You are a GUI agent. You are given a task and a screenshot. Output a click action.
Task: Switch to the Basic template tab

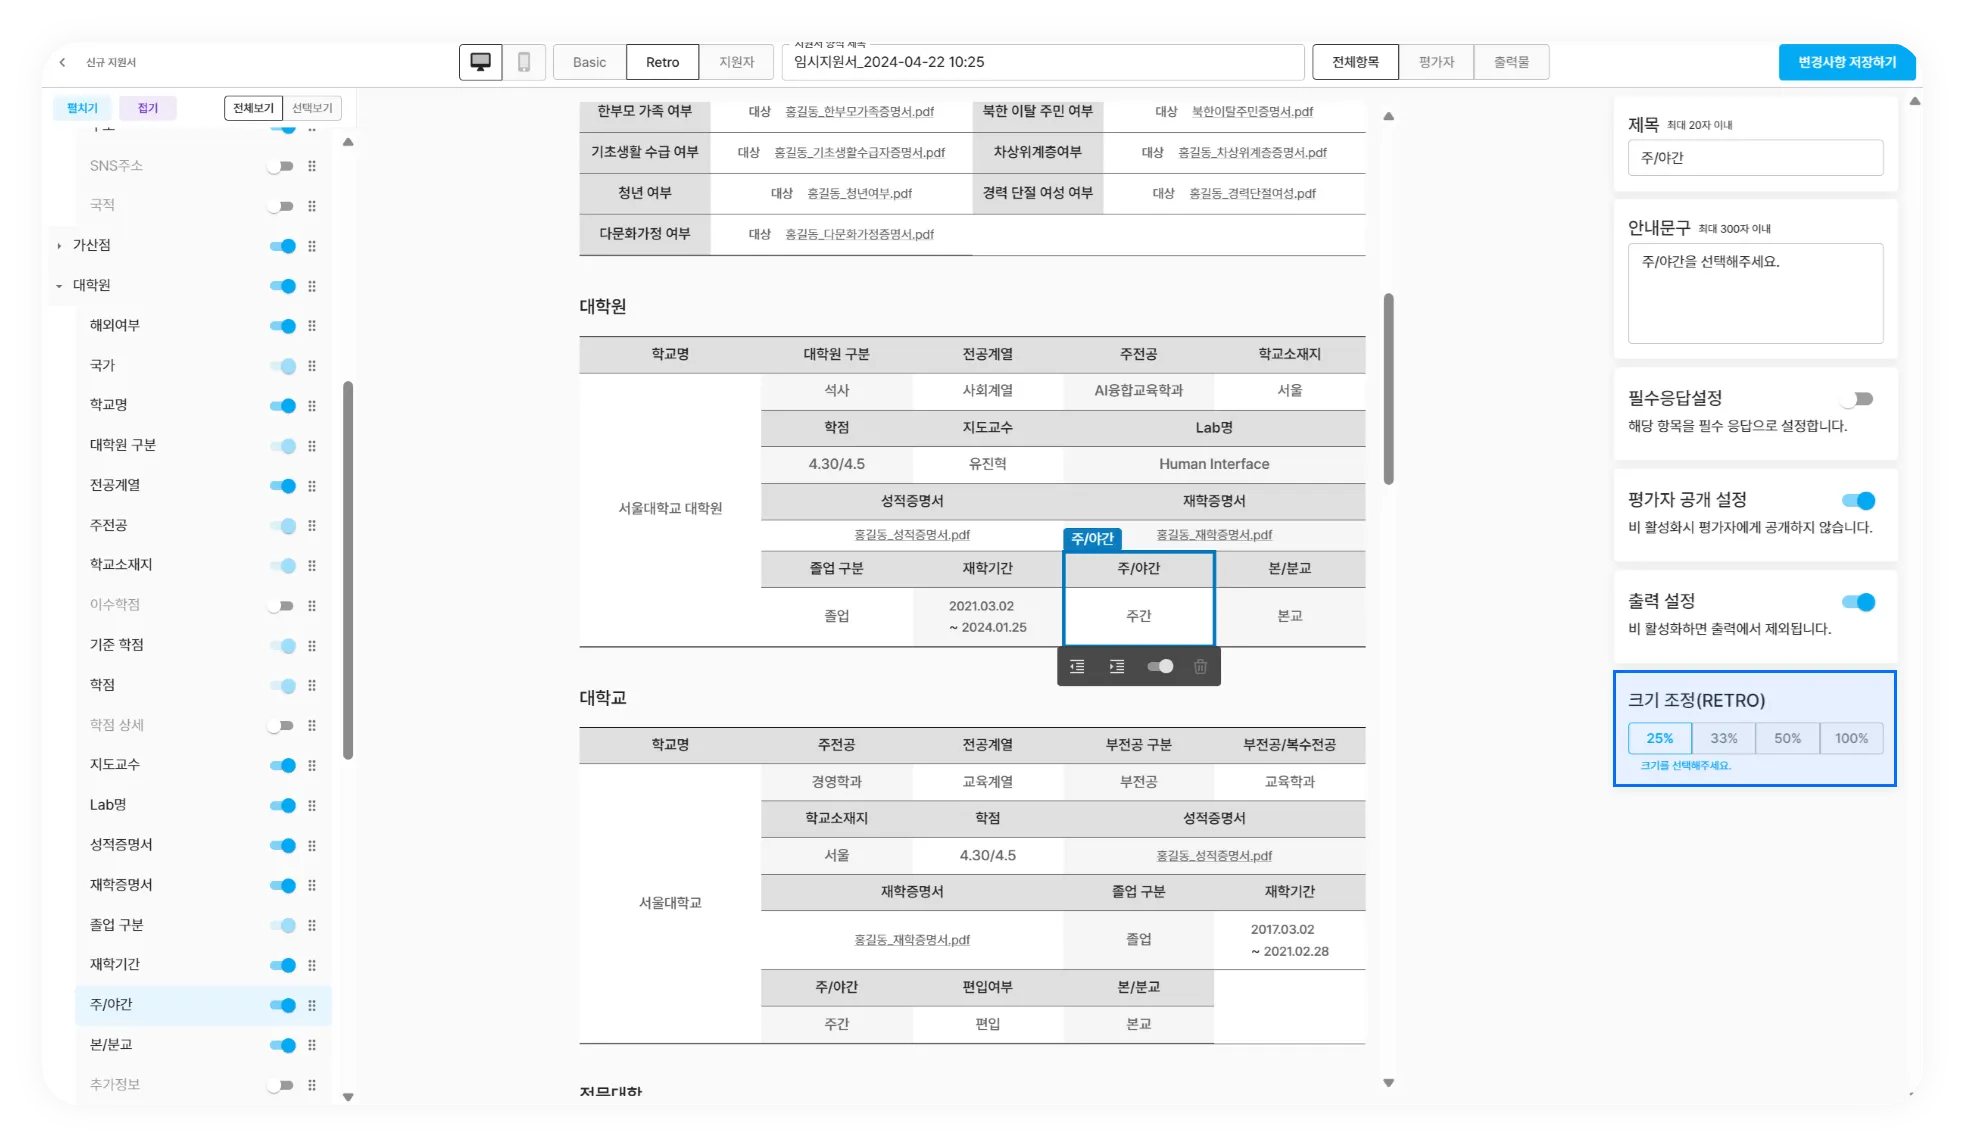[589, 62]
